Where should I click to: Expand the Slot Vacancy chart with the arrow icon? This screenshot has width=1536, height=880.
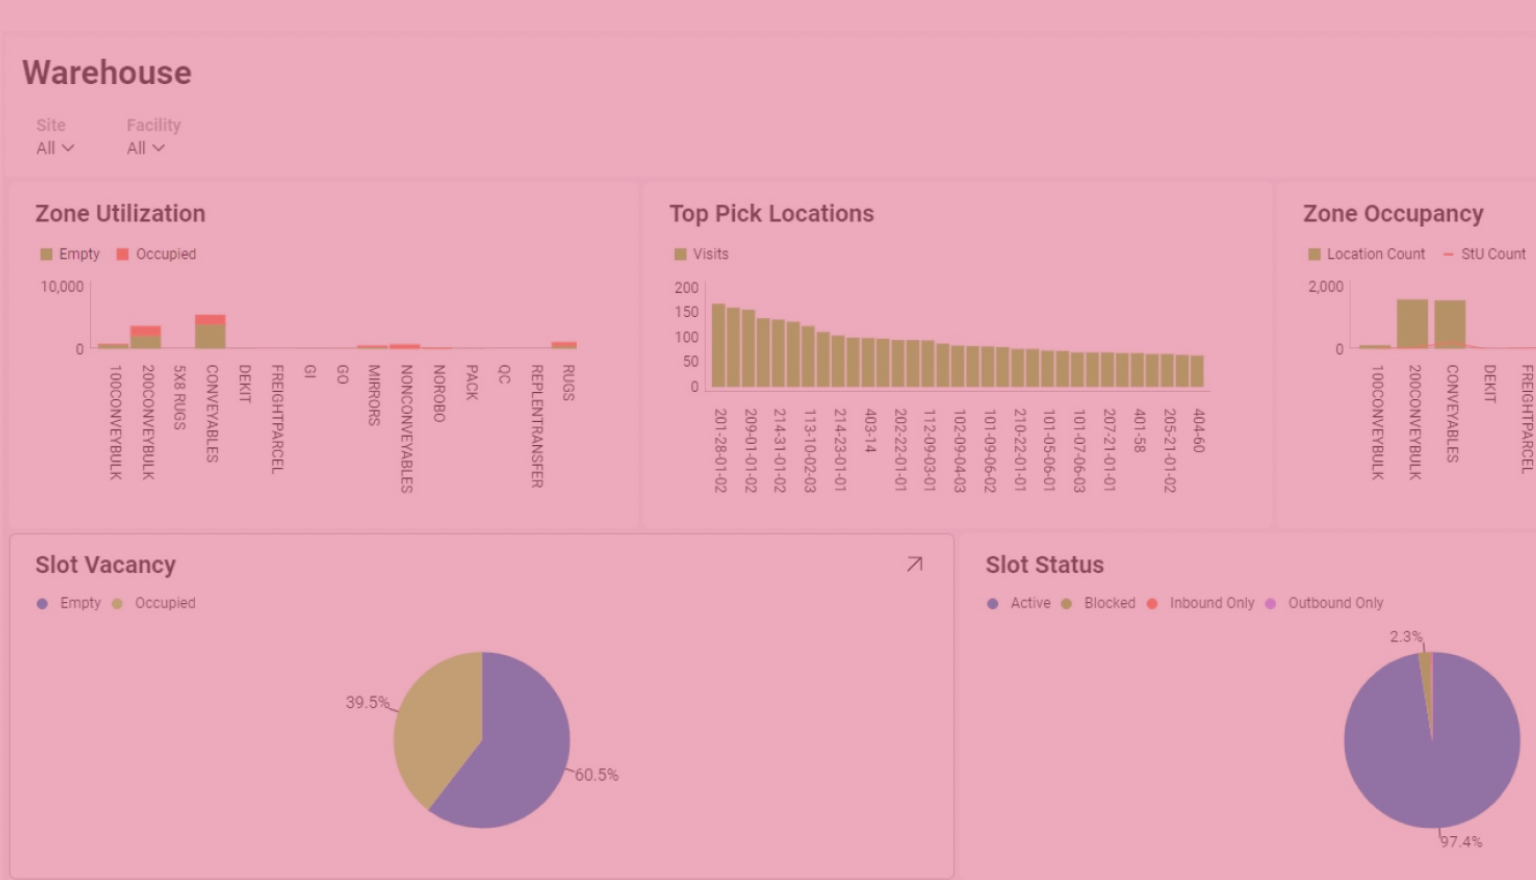pyautogui.click(x=914, y=565)
